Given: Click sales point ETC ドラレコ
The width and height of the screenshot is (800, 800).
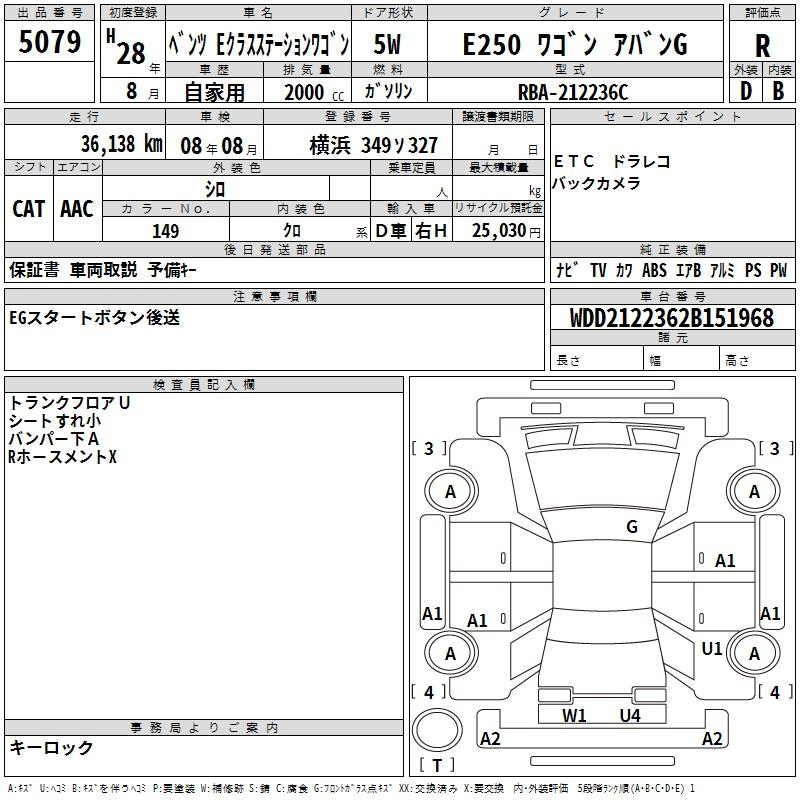Looking at the screenshot, I should click(612, 162).
